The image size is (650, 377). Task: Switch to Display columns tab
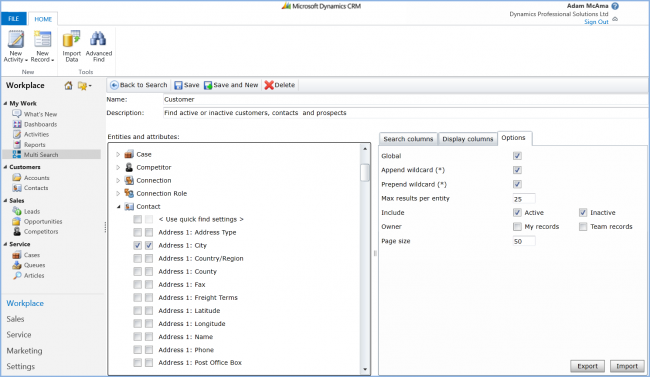tap(468, 139)
